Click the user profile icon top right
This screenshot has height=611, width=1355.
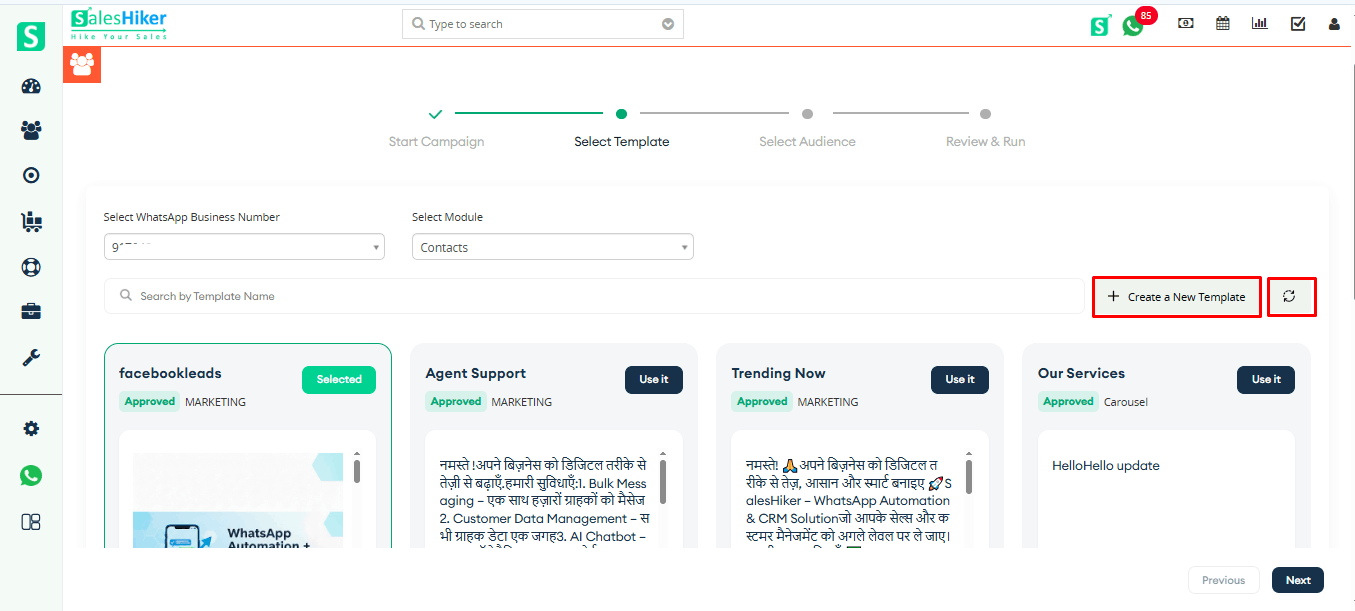1334,23
